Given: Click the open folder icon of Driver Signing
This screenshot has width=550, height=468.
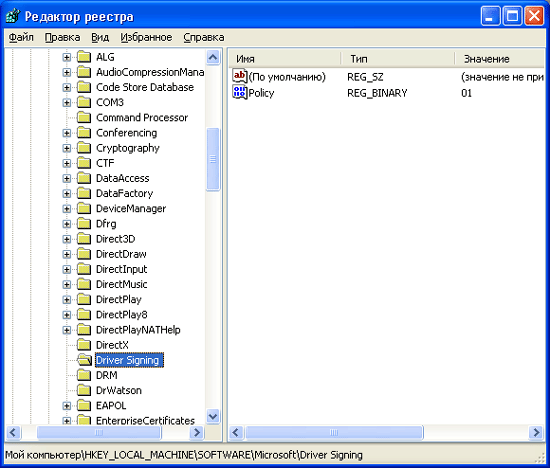Looking at the screenshot, I should click(85, 360).
